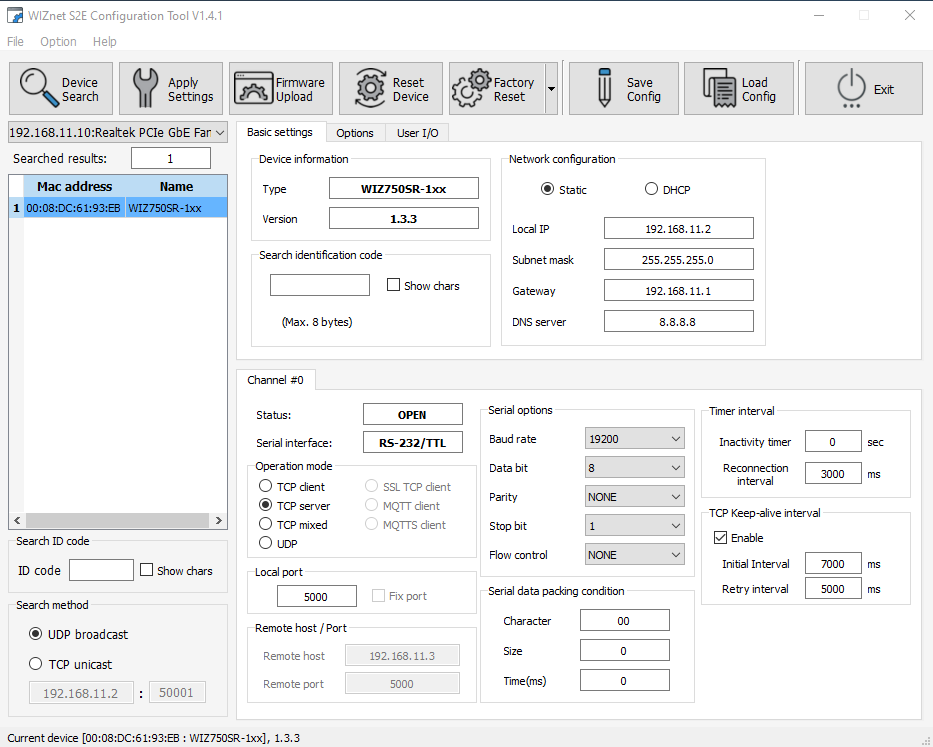
Task: Select the DHCP radio button
Action: 652,189
